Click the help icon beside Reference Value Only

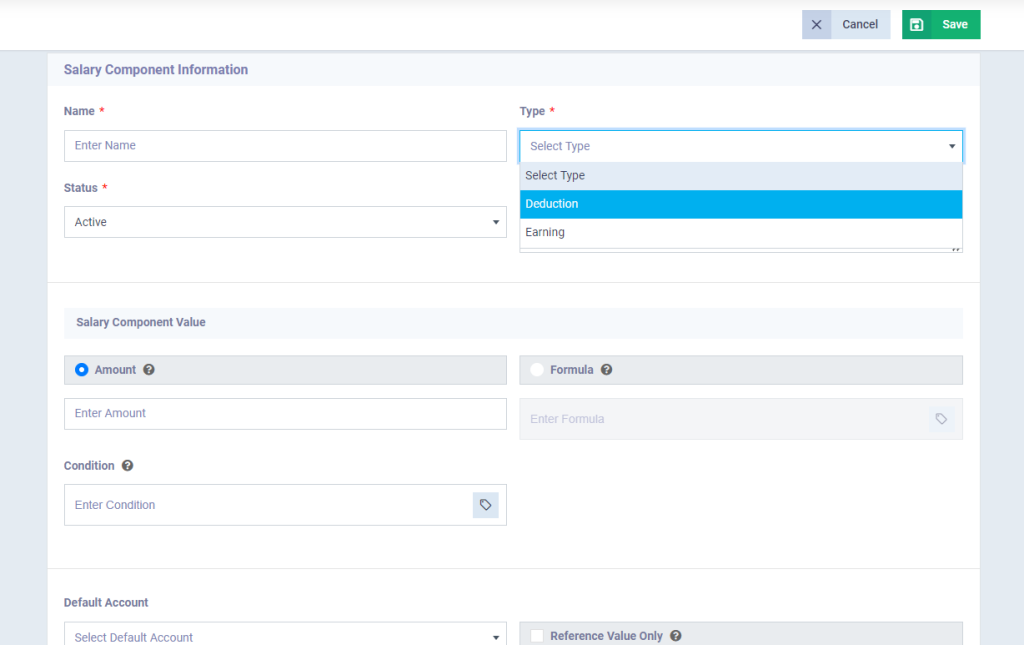[x=675, y=635]
